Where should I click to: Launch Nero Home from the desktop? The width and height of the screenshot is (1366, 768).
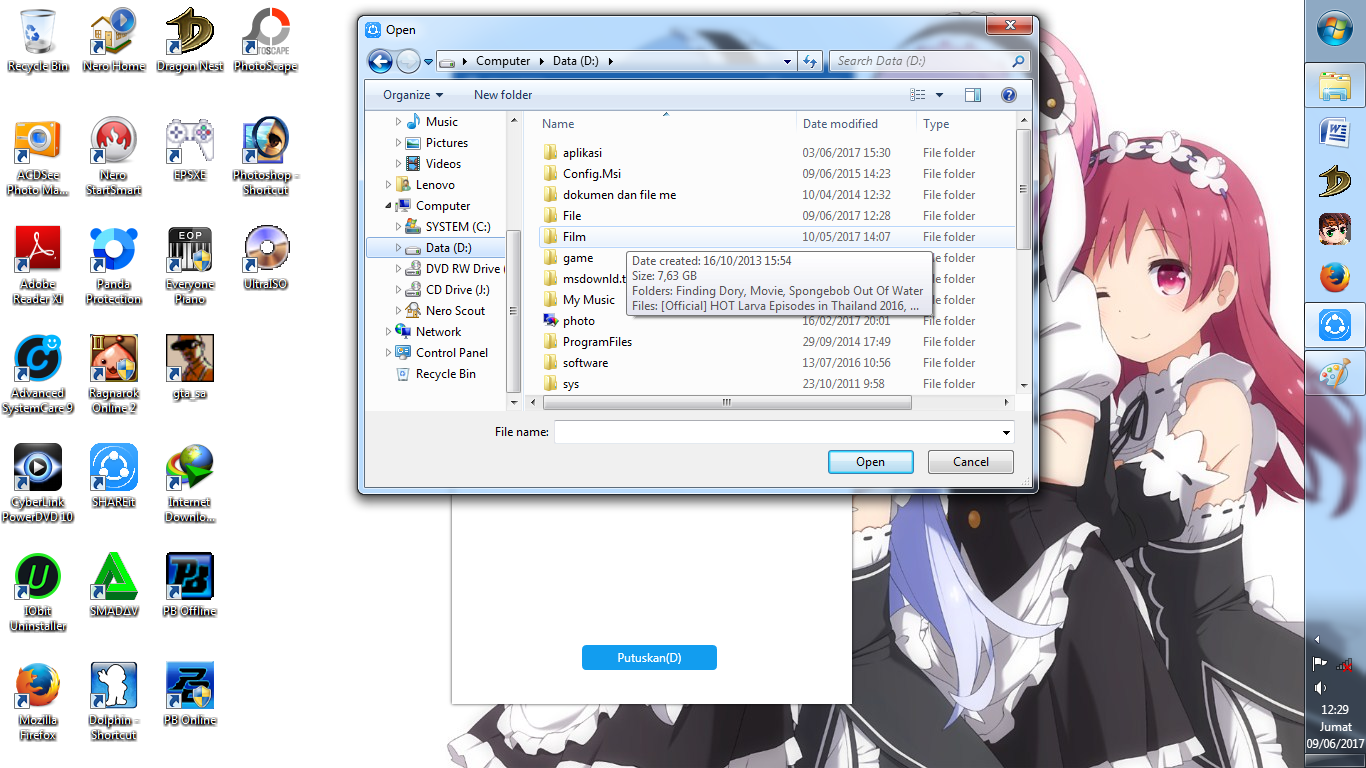(114, 40)
